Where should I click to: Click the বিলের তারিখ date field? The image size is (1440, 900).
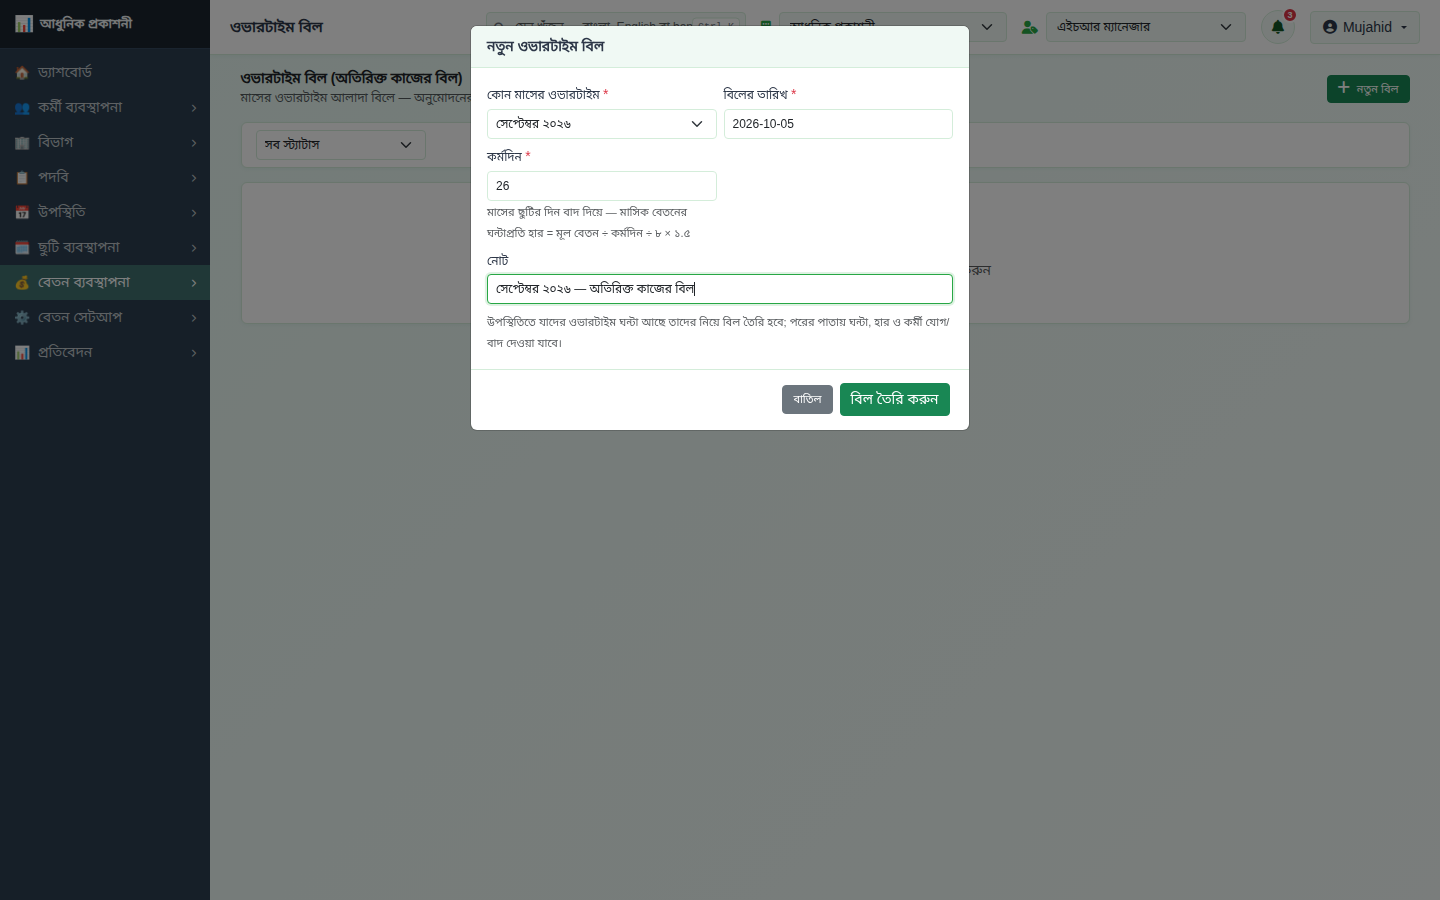click(x=838, y=124)
